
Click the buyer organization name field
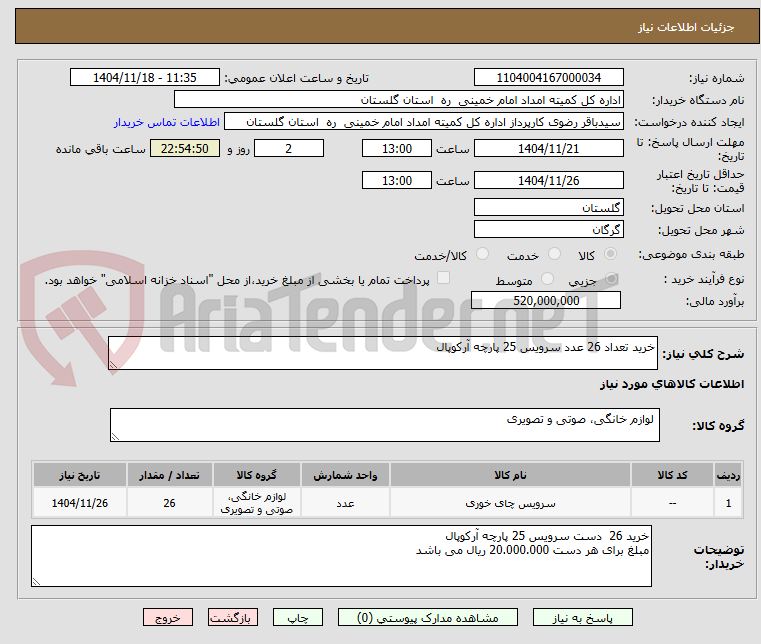click(398, 100)
